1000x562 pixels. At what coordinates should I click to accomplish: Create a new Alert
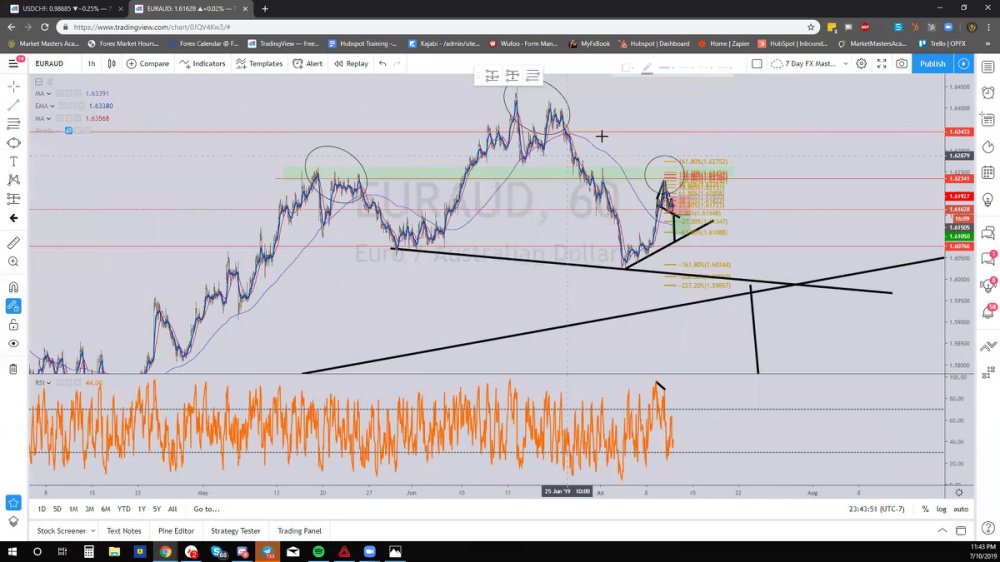pyautogui.click(x=307, y=63)
